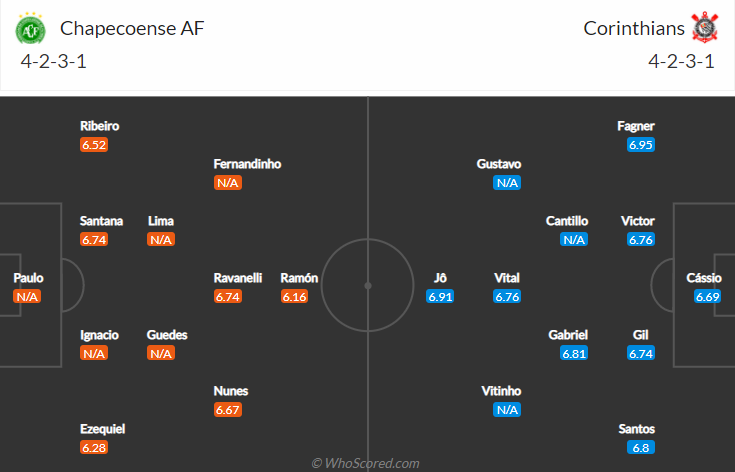Image resolution: width=735 pixels, height=472 pixels.
Task: Click player name Ravanelli
Action: coord(238,278)
